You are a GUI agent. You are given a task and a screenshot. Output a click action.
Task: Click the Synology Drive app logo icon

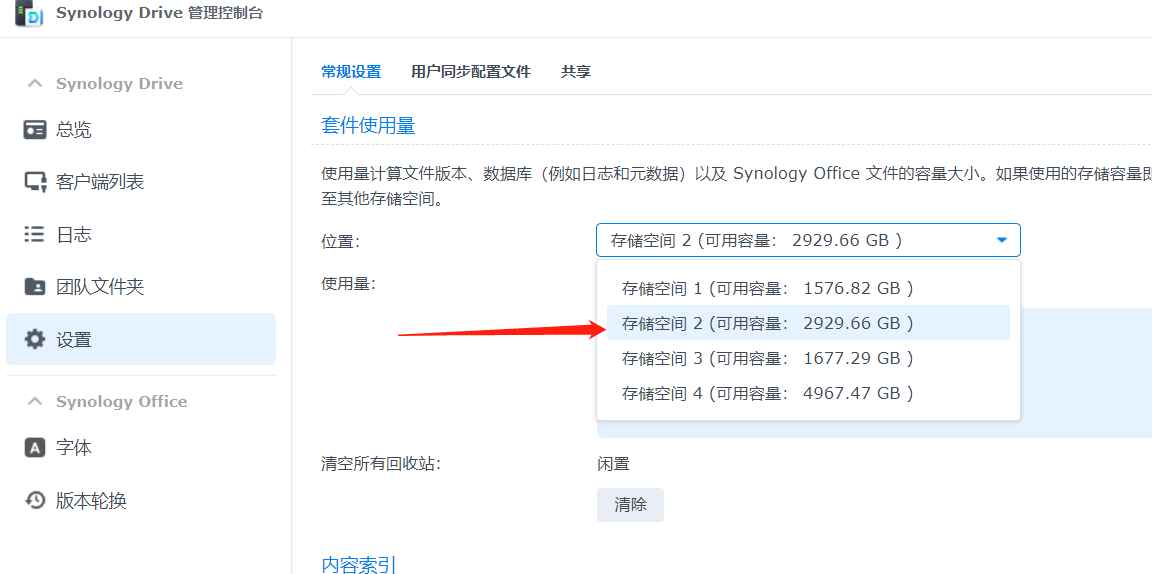(x=30, y=14)
